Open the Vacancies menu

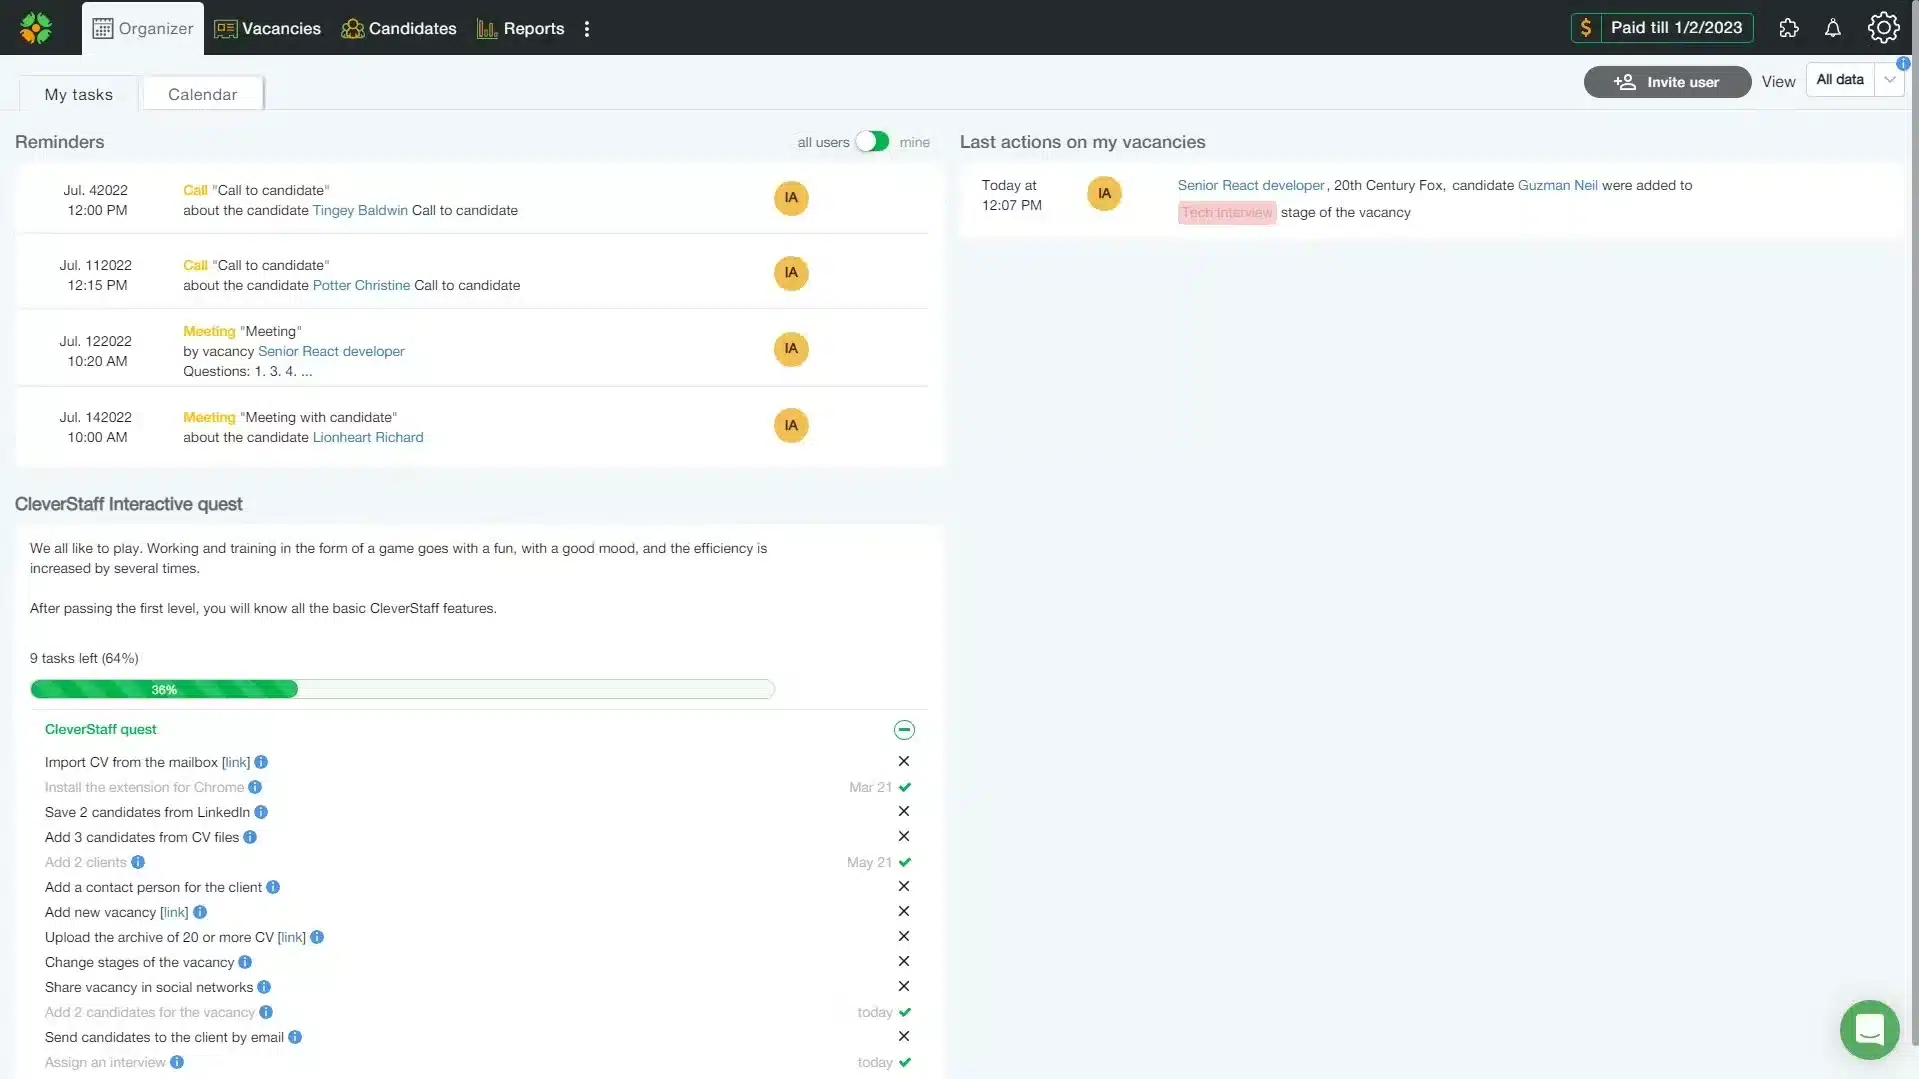pyautogui.click(x=268, y=29)
